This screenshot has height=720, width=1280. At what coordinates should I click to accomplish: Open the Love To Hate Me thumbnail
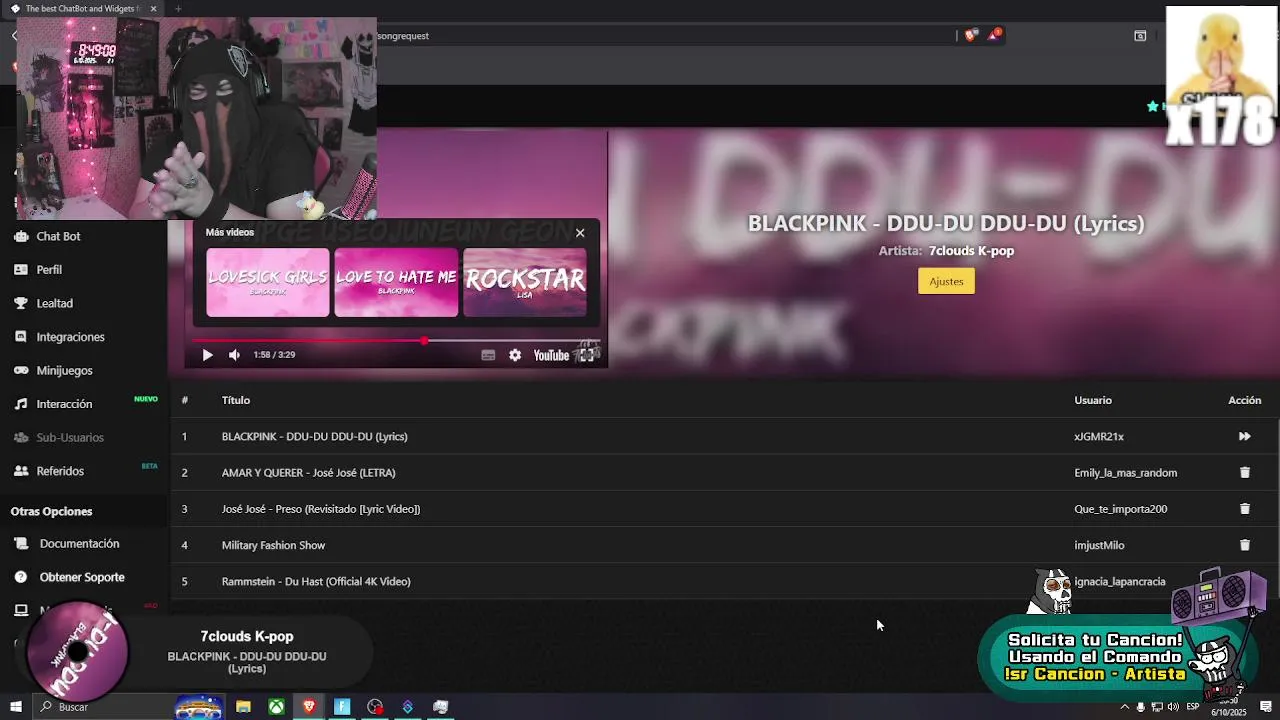tap(396, 283)
